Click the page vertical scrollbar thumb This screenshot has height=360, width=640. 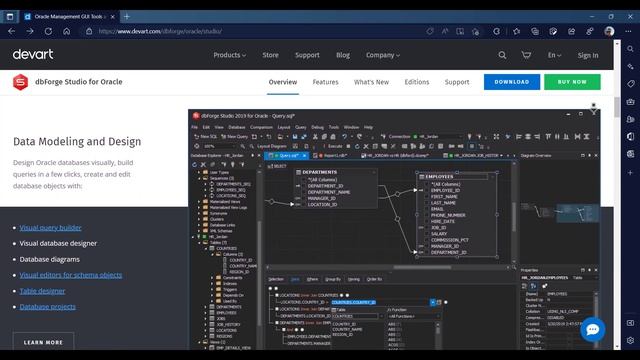[617, 107]
